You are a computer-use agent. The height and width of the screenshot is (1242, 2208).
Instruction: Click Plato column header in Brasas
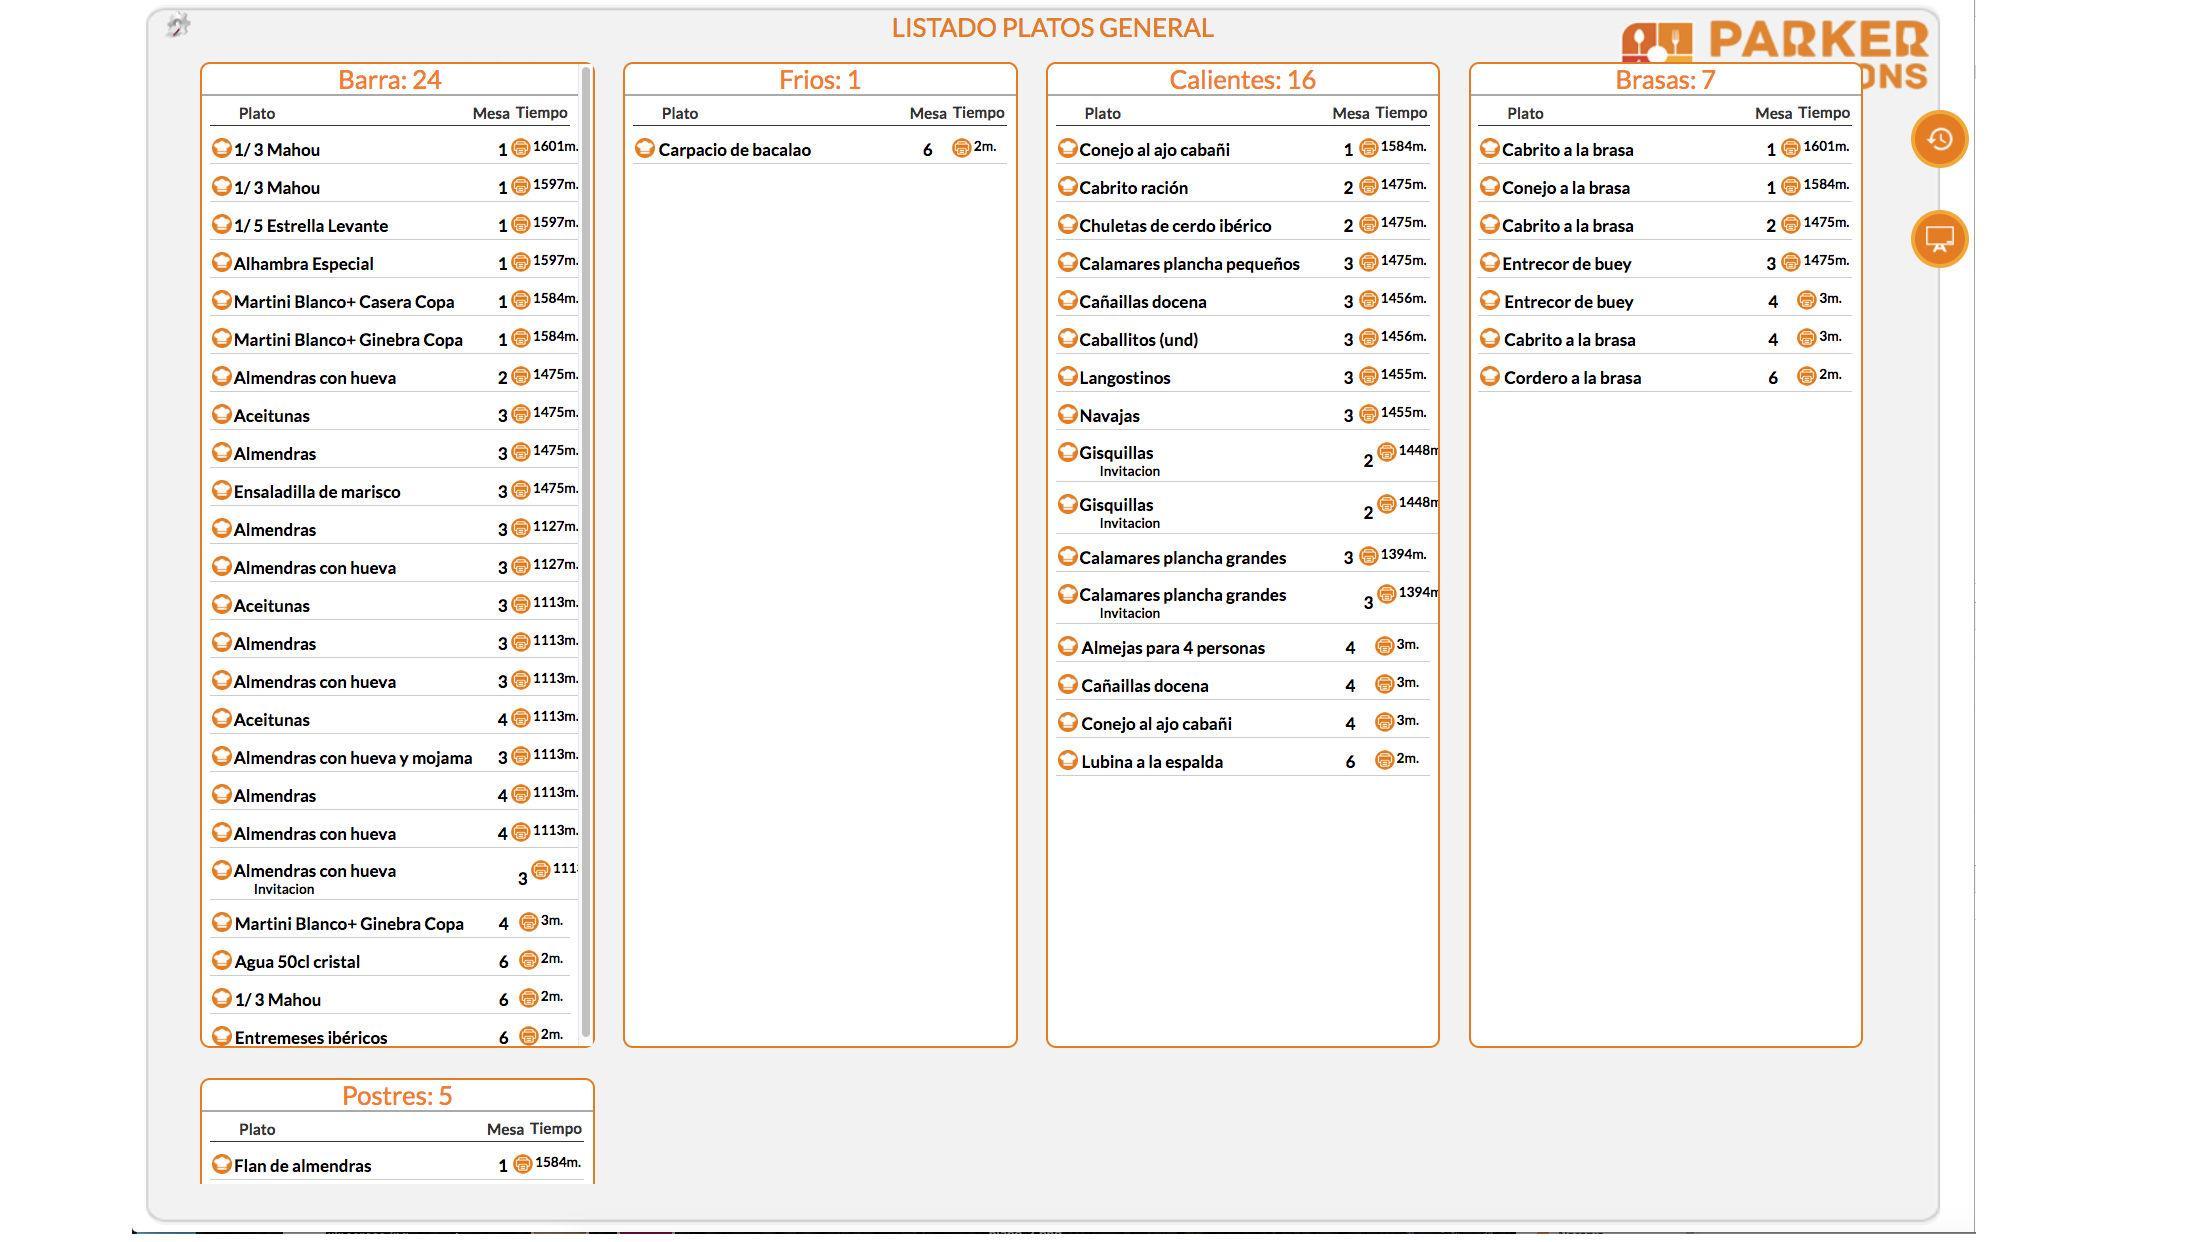(1525, 114)
